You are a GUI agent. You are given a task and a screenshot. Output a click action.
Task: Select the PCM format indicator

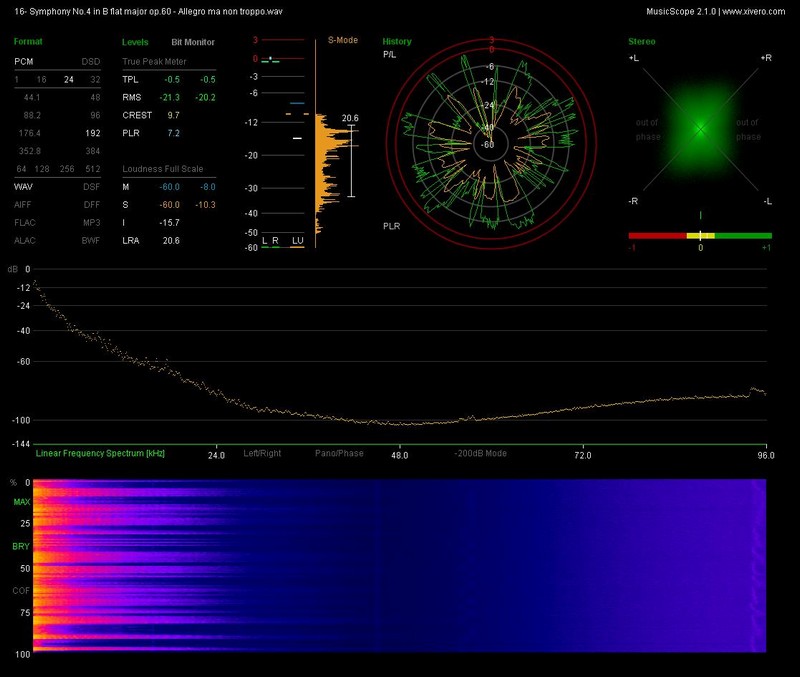tap(24, 62)
